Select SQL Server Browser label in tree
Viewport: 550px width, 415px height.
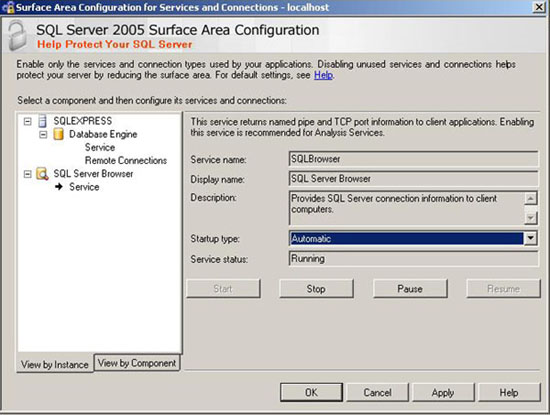pyautogui.click(x=93, y=174)
